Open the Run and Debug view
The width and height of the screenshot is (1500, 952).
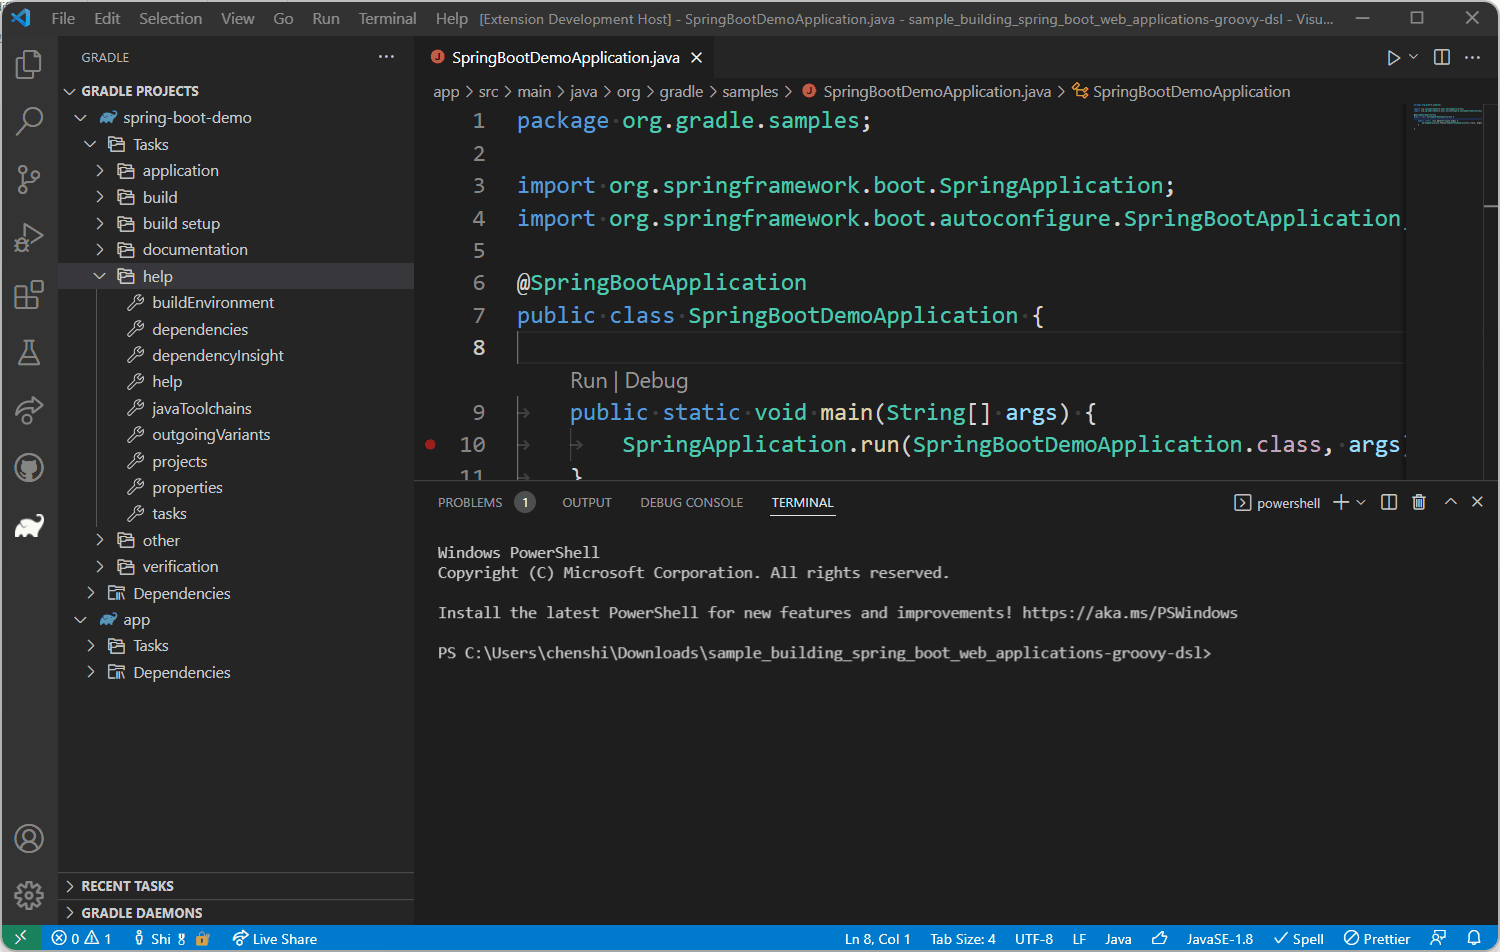[x=29, y=237]
